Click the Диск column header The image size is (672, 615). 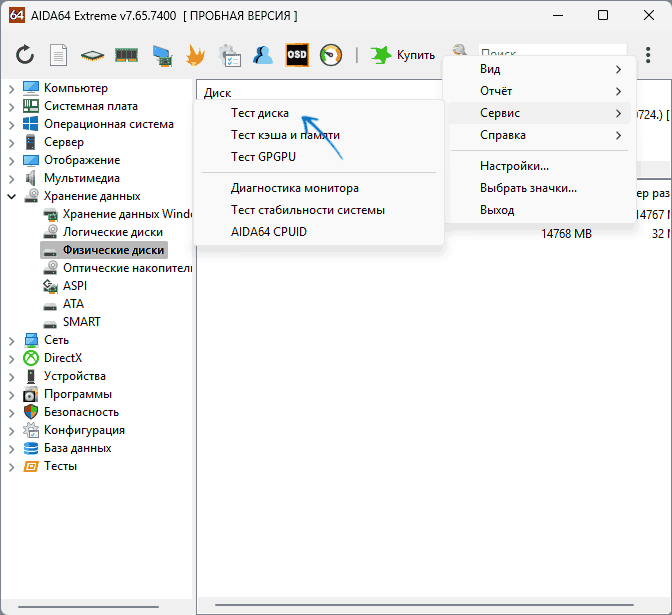(217, 93)
